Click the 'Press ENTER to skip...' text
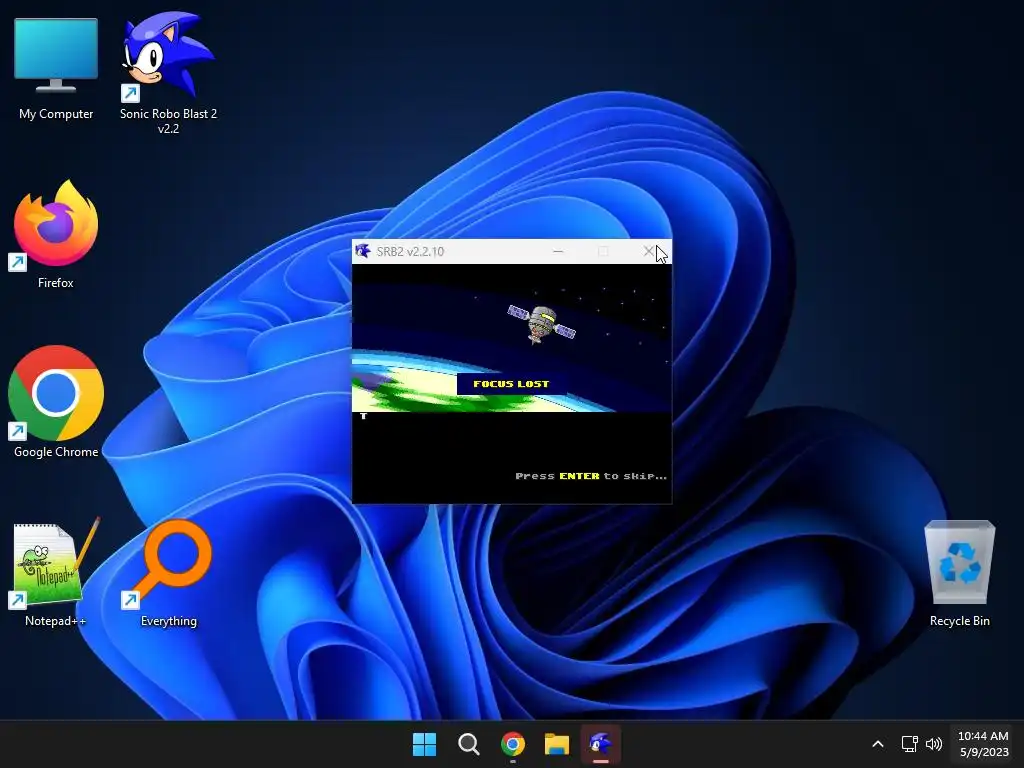 pyautogui.click(x=591, y=476)
